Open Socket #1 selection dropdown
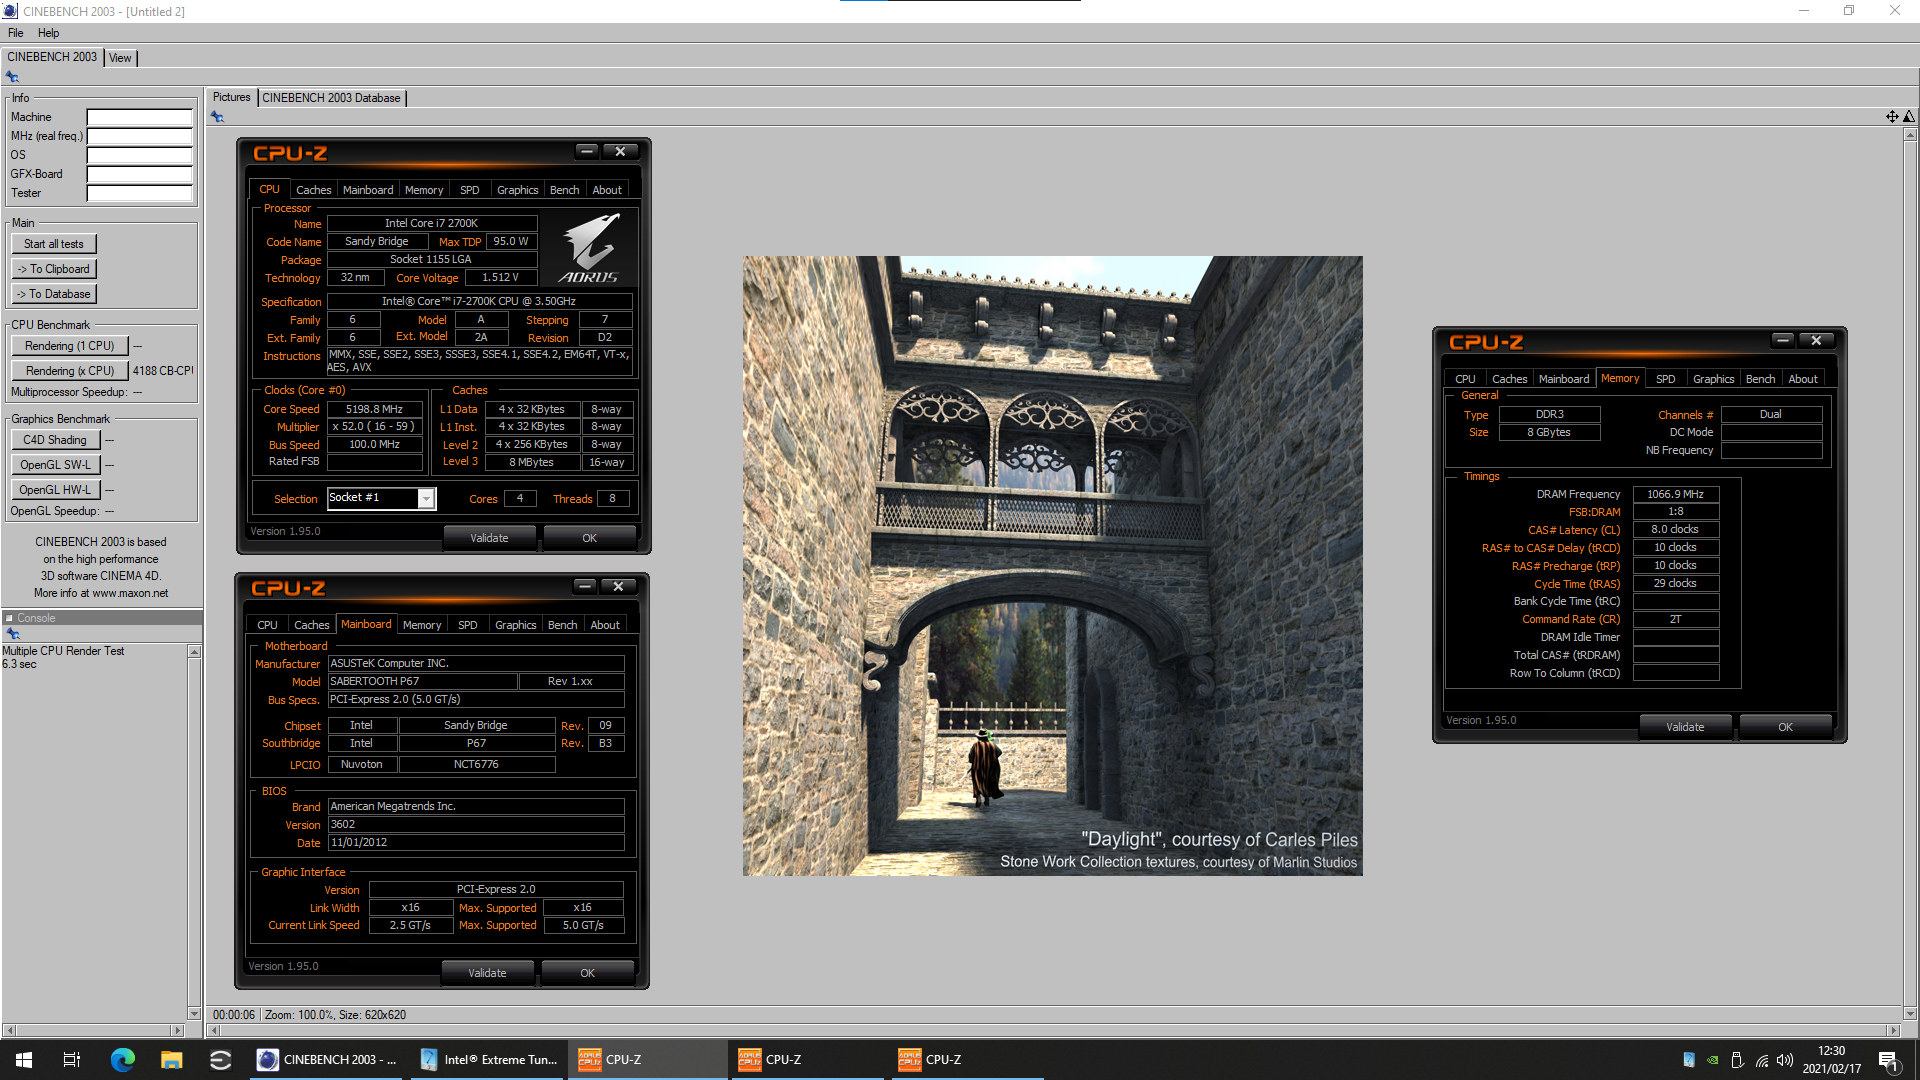 (426, 498)
